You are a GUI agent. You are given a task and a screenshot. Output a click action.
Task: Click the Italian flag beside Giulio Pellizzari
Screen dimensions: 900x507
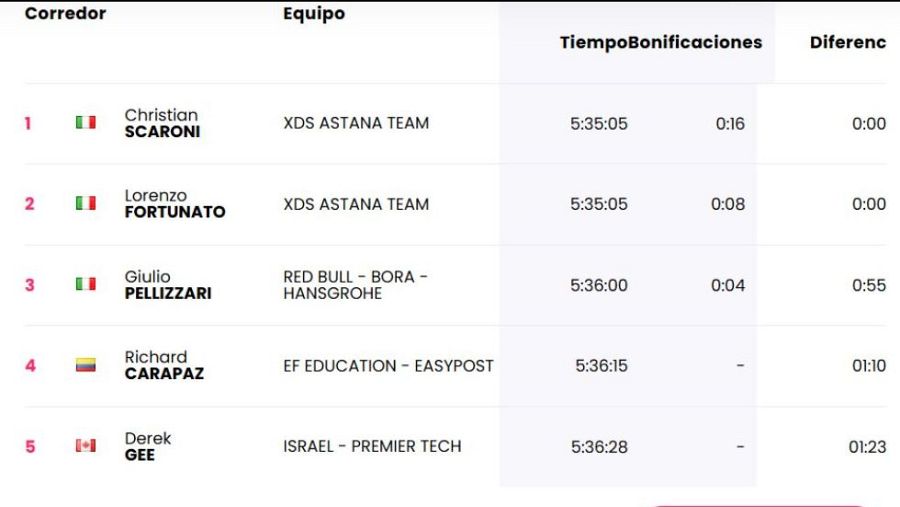86,284
